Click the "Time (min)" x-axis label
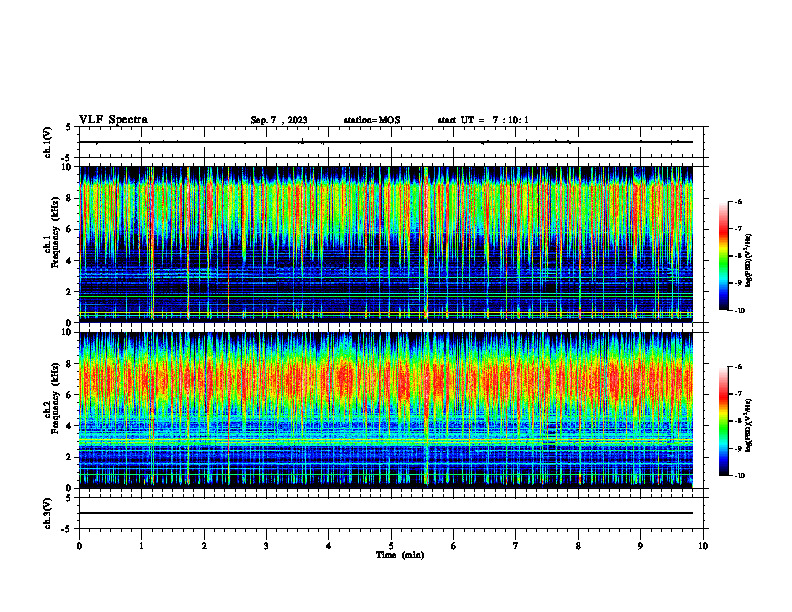 [x=400, y=555]
